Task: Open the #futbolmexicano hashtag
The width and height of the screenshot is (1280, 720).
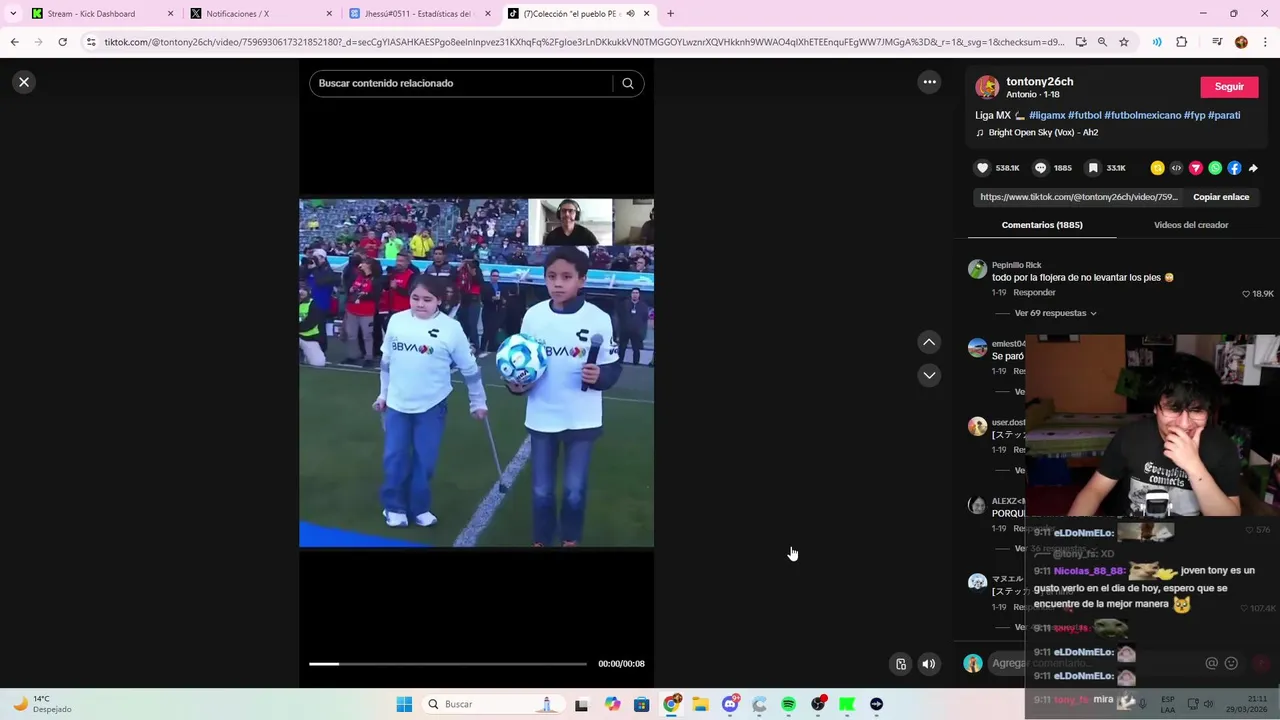Action: point(1142,115)
